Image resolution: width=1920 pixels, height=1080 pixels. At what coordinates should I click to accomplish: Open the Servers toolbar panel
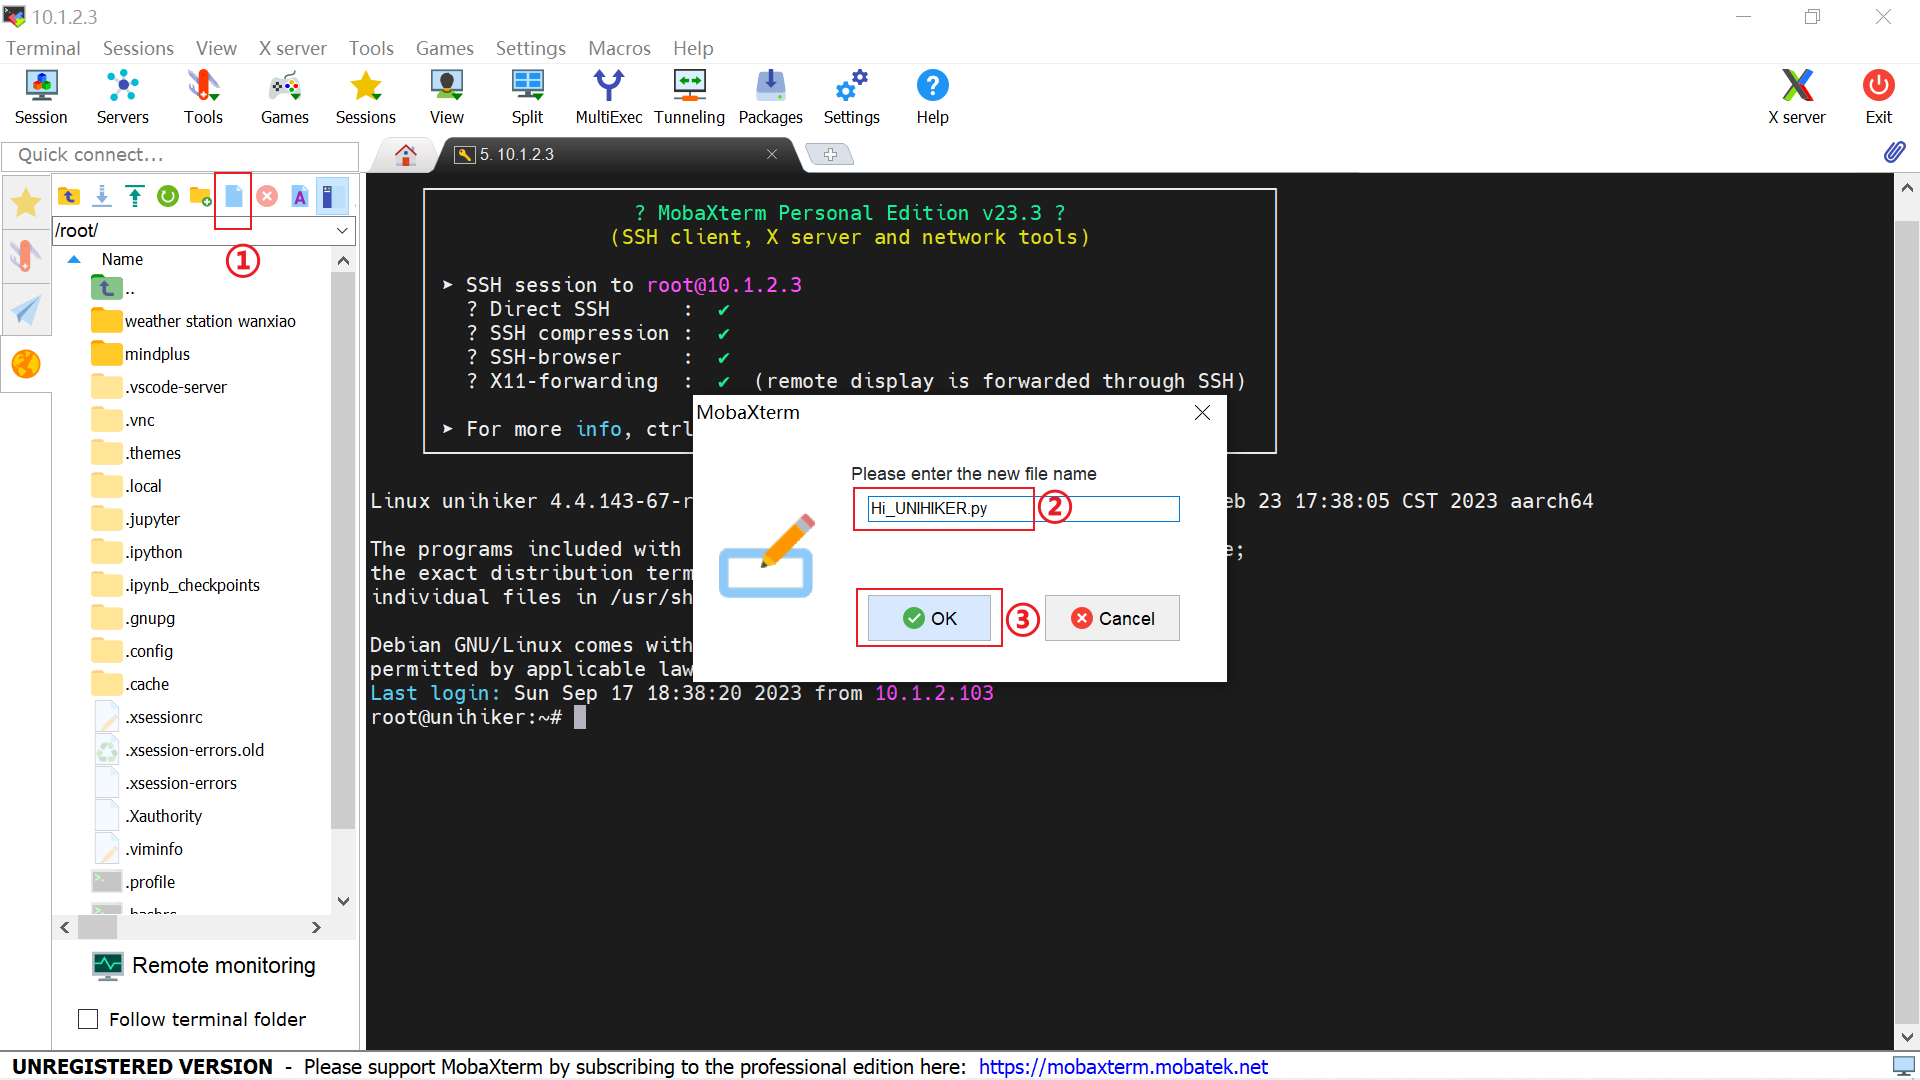[122, 95]
